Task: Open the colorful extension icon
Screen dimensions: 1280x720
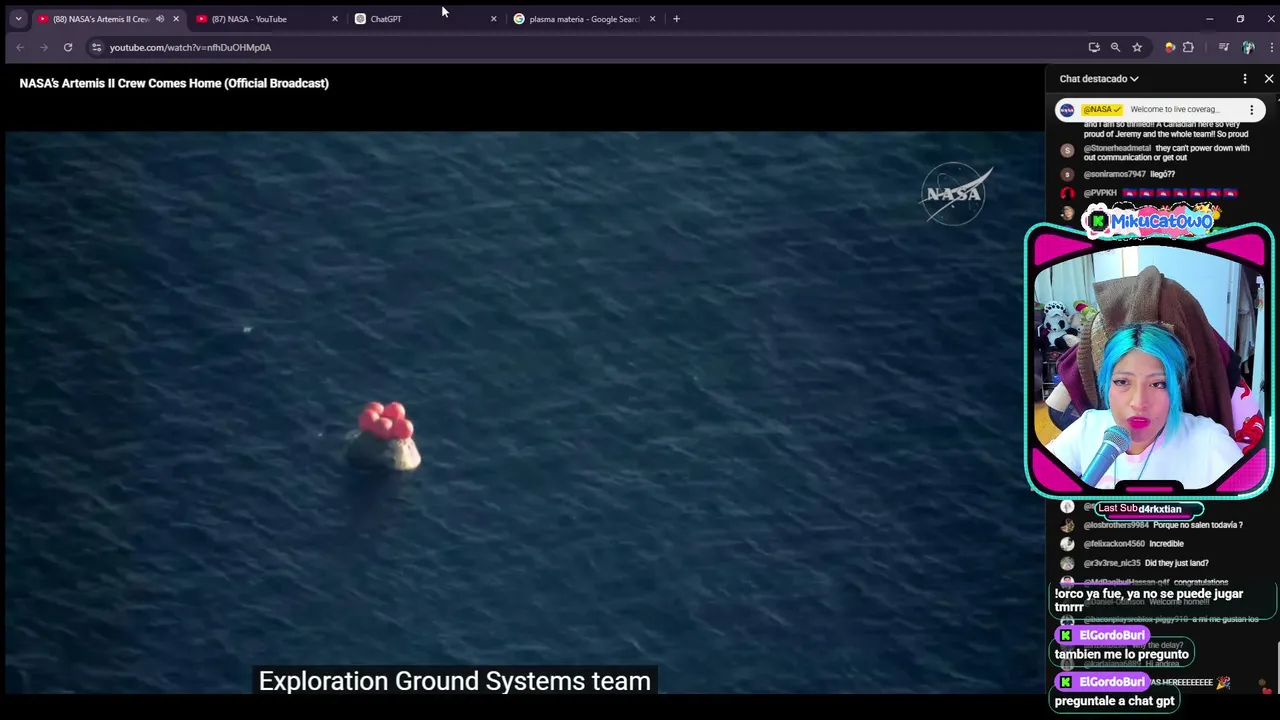Action: (1170, 47)
